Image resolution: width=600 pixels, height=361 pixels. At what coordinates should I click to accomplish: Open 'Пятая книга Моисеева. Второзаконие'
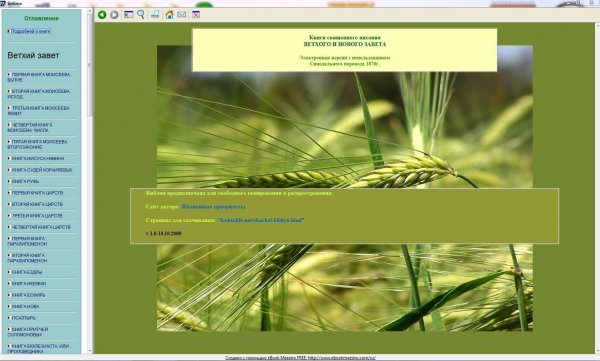[x=38, y=144]
